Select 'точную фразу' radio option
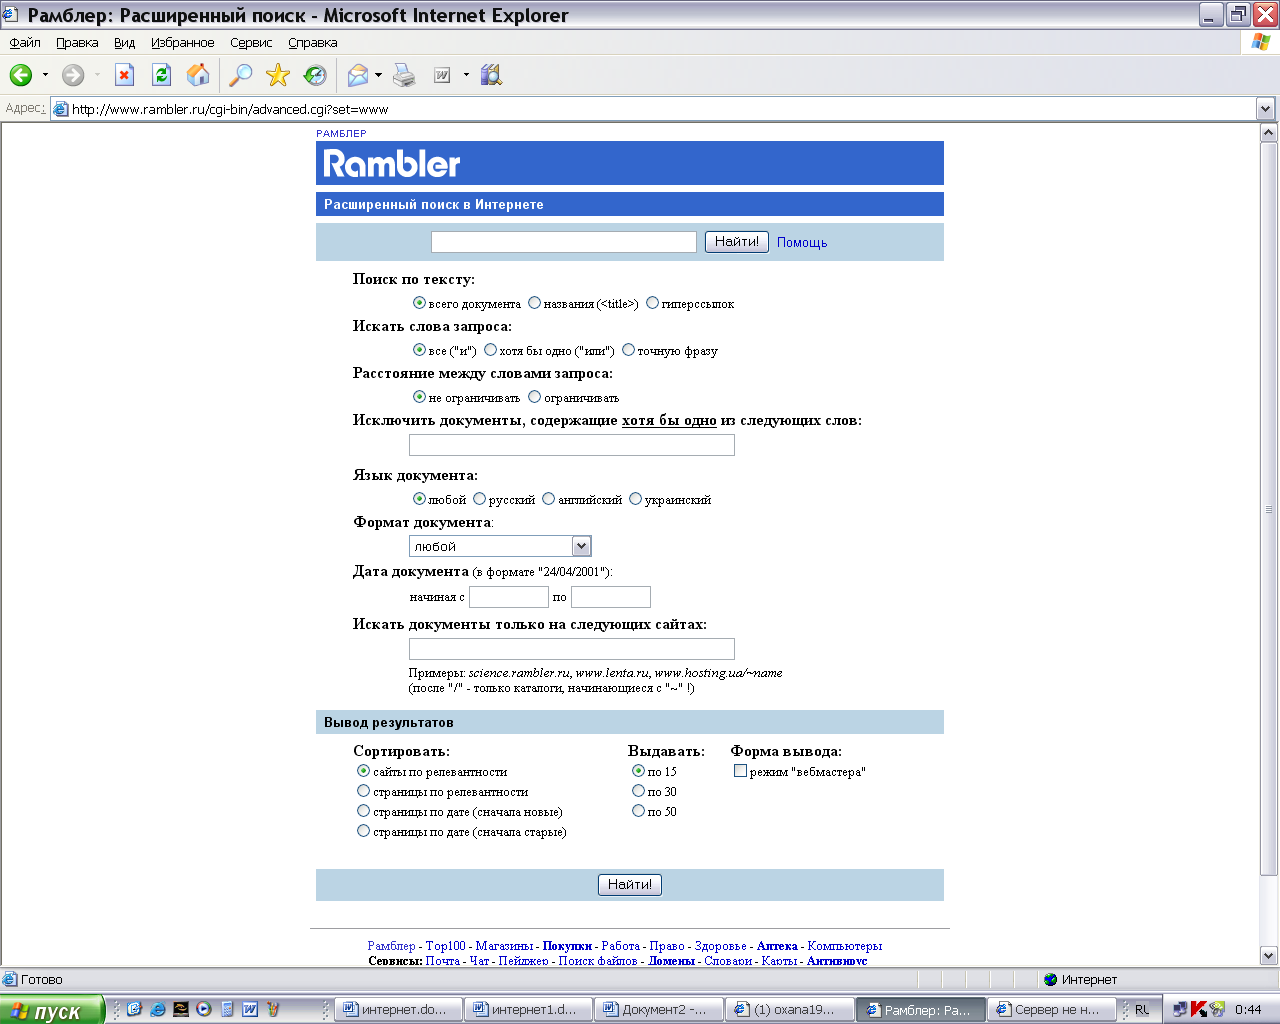The width and height of the screenshot is (1280, 1024). 629,350
